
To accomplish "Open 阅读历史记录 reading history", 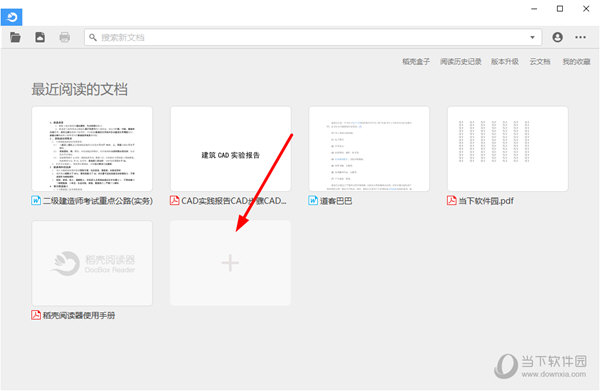I will (x=461, y=62).
